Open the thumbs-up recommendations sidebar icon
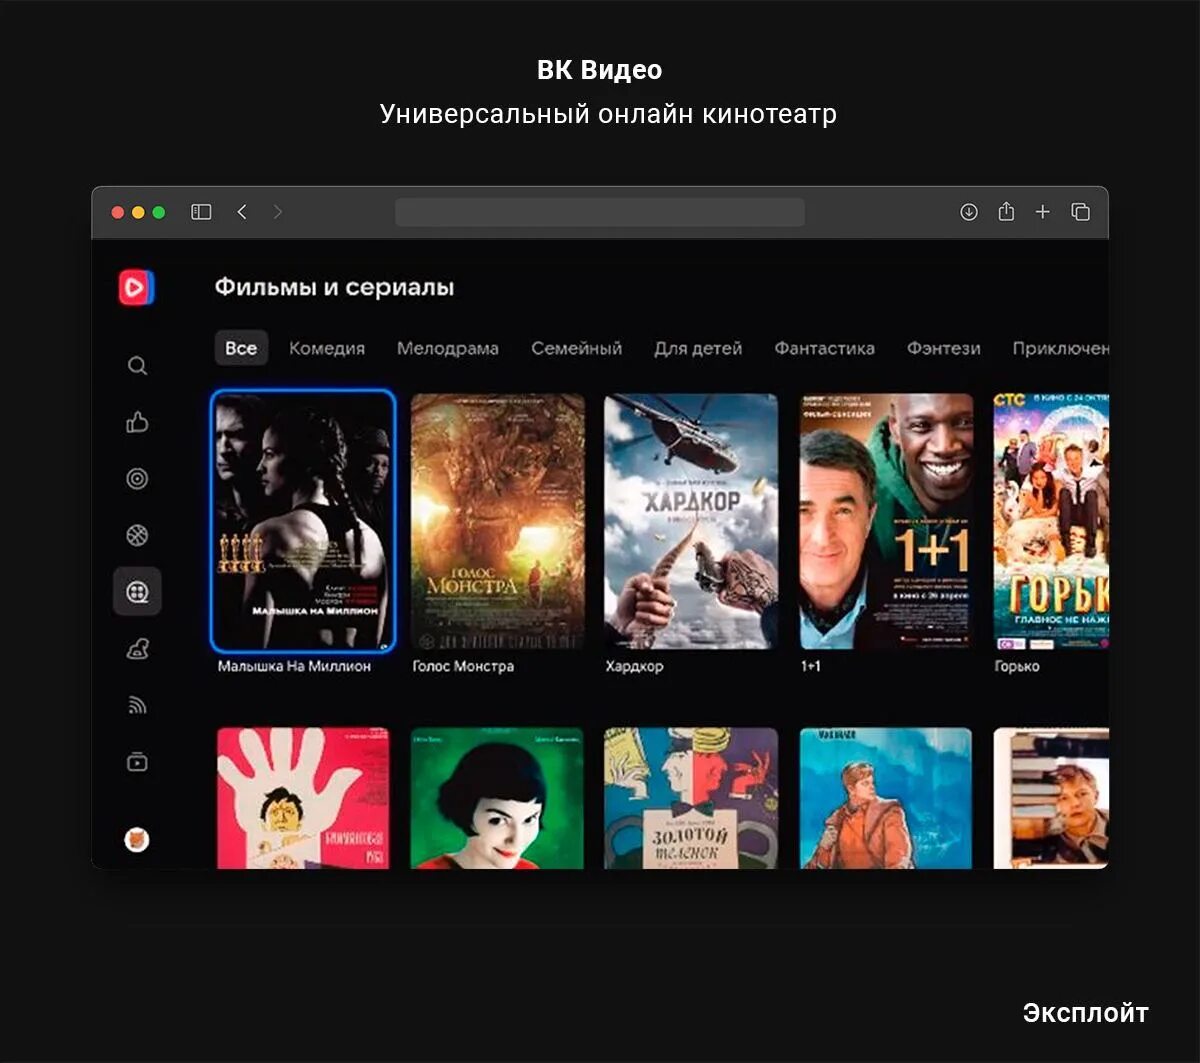1200x1063 pixels. coord(138,423)
